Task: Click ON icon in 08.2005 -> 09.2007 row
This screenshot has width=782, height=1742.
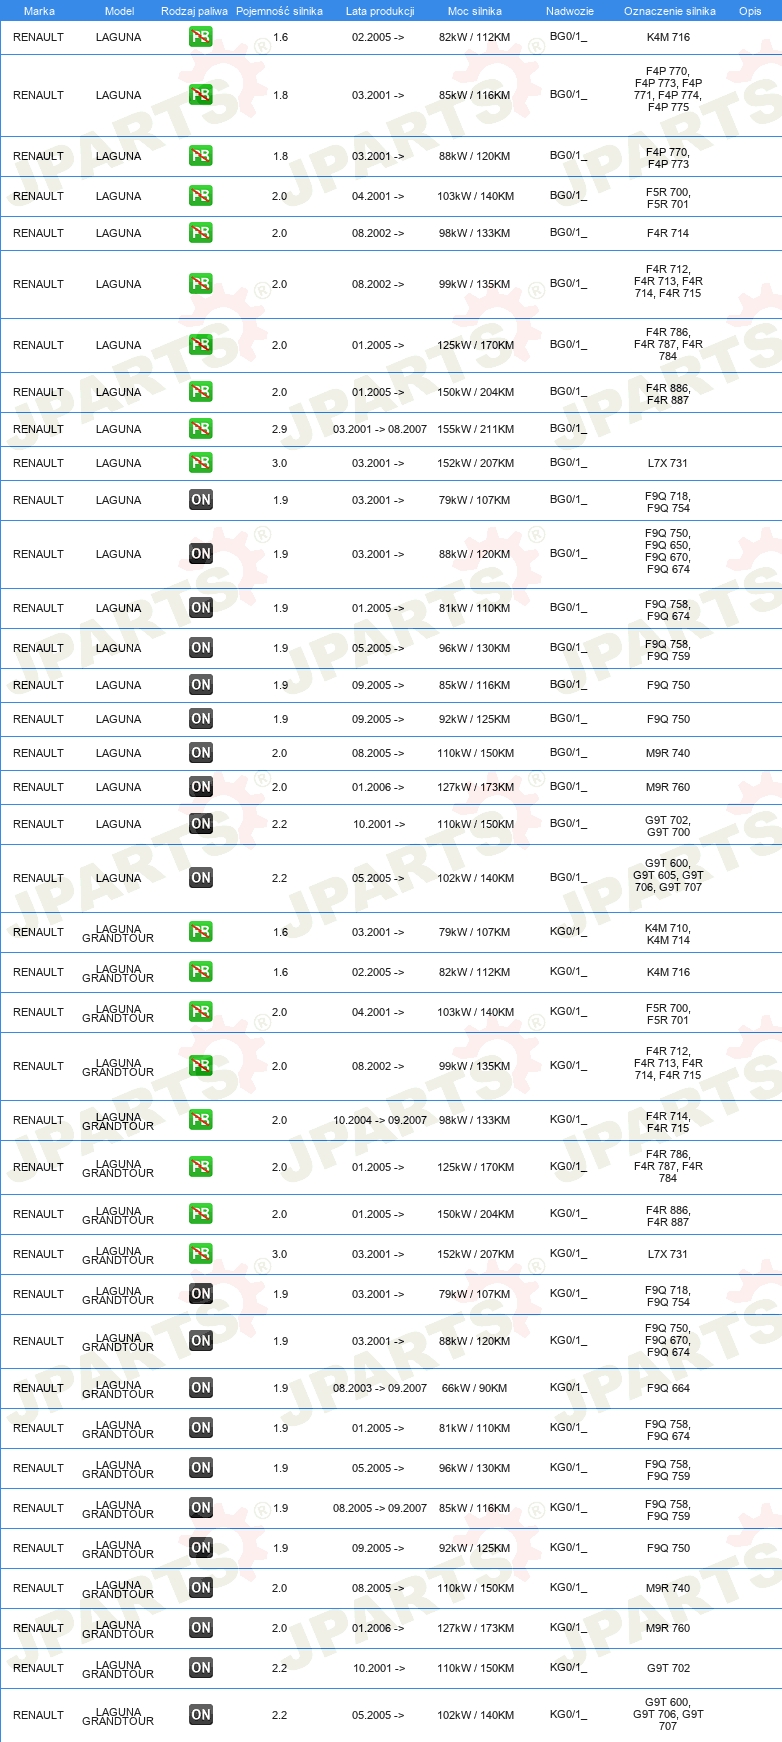Action: click(x=201, y=1508)
